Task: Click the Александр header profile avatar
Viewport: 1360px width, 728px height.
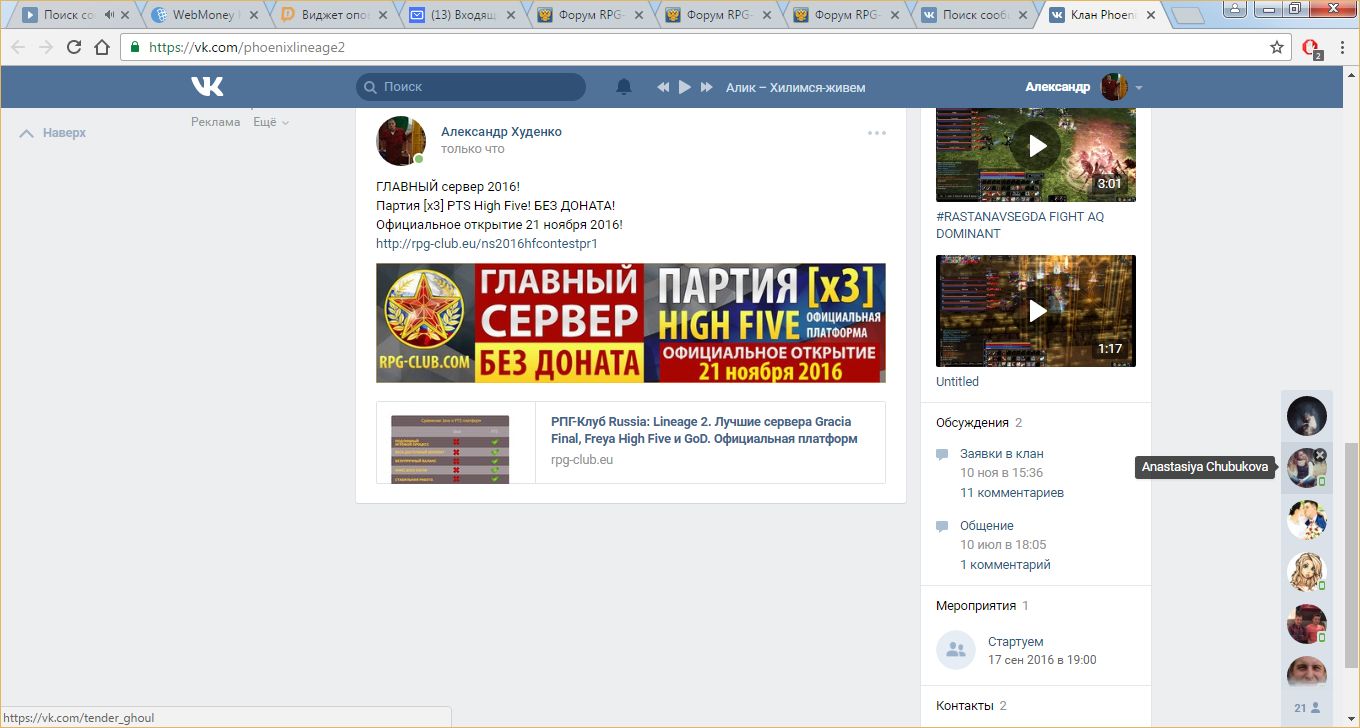Action: [1114, 87]
